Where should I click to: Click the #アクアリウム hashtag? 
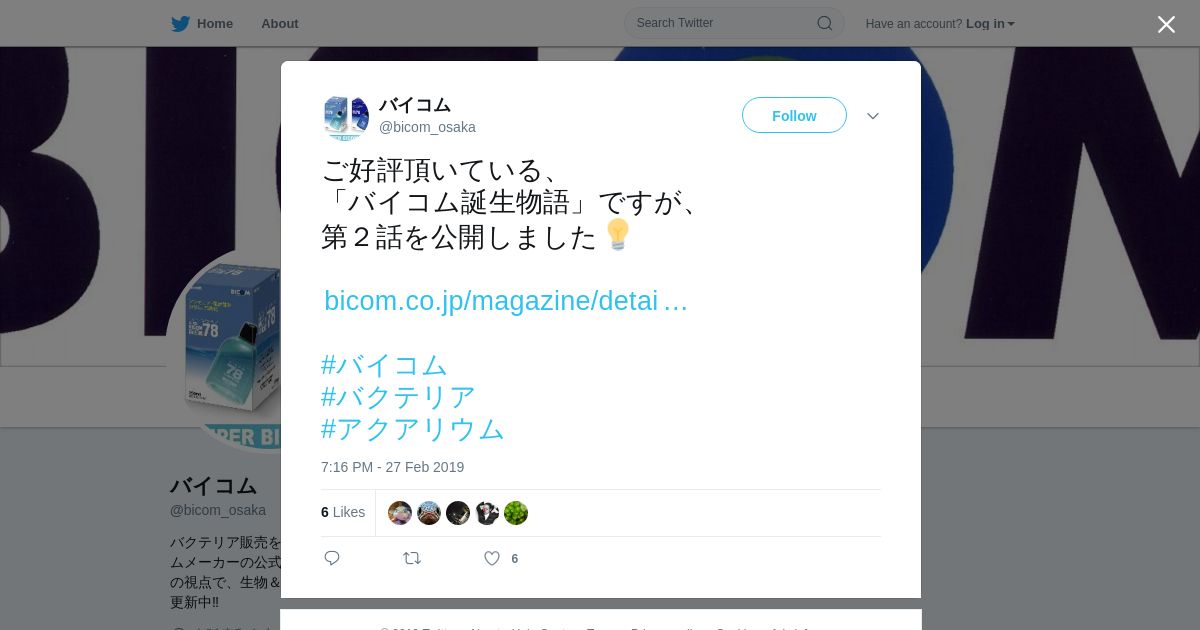coord(412,429)
